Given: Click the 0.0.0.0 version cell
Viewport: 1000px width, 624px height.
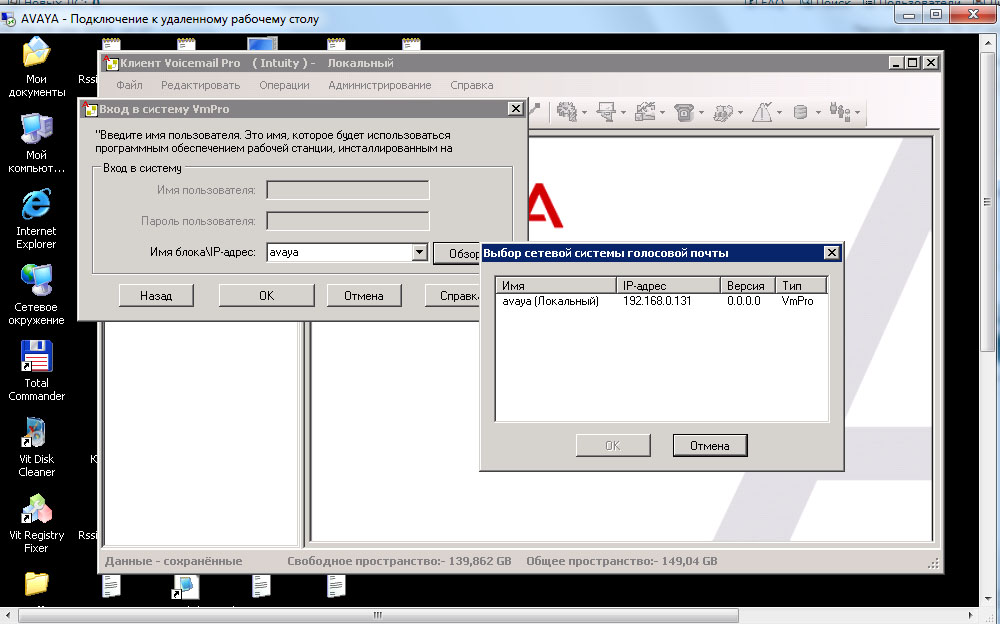Looking at the screenshot, I should coord(744,301).
